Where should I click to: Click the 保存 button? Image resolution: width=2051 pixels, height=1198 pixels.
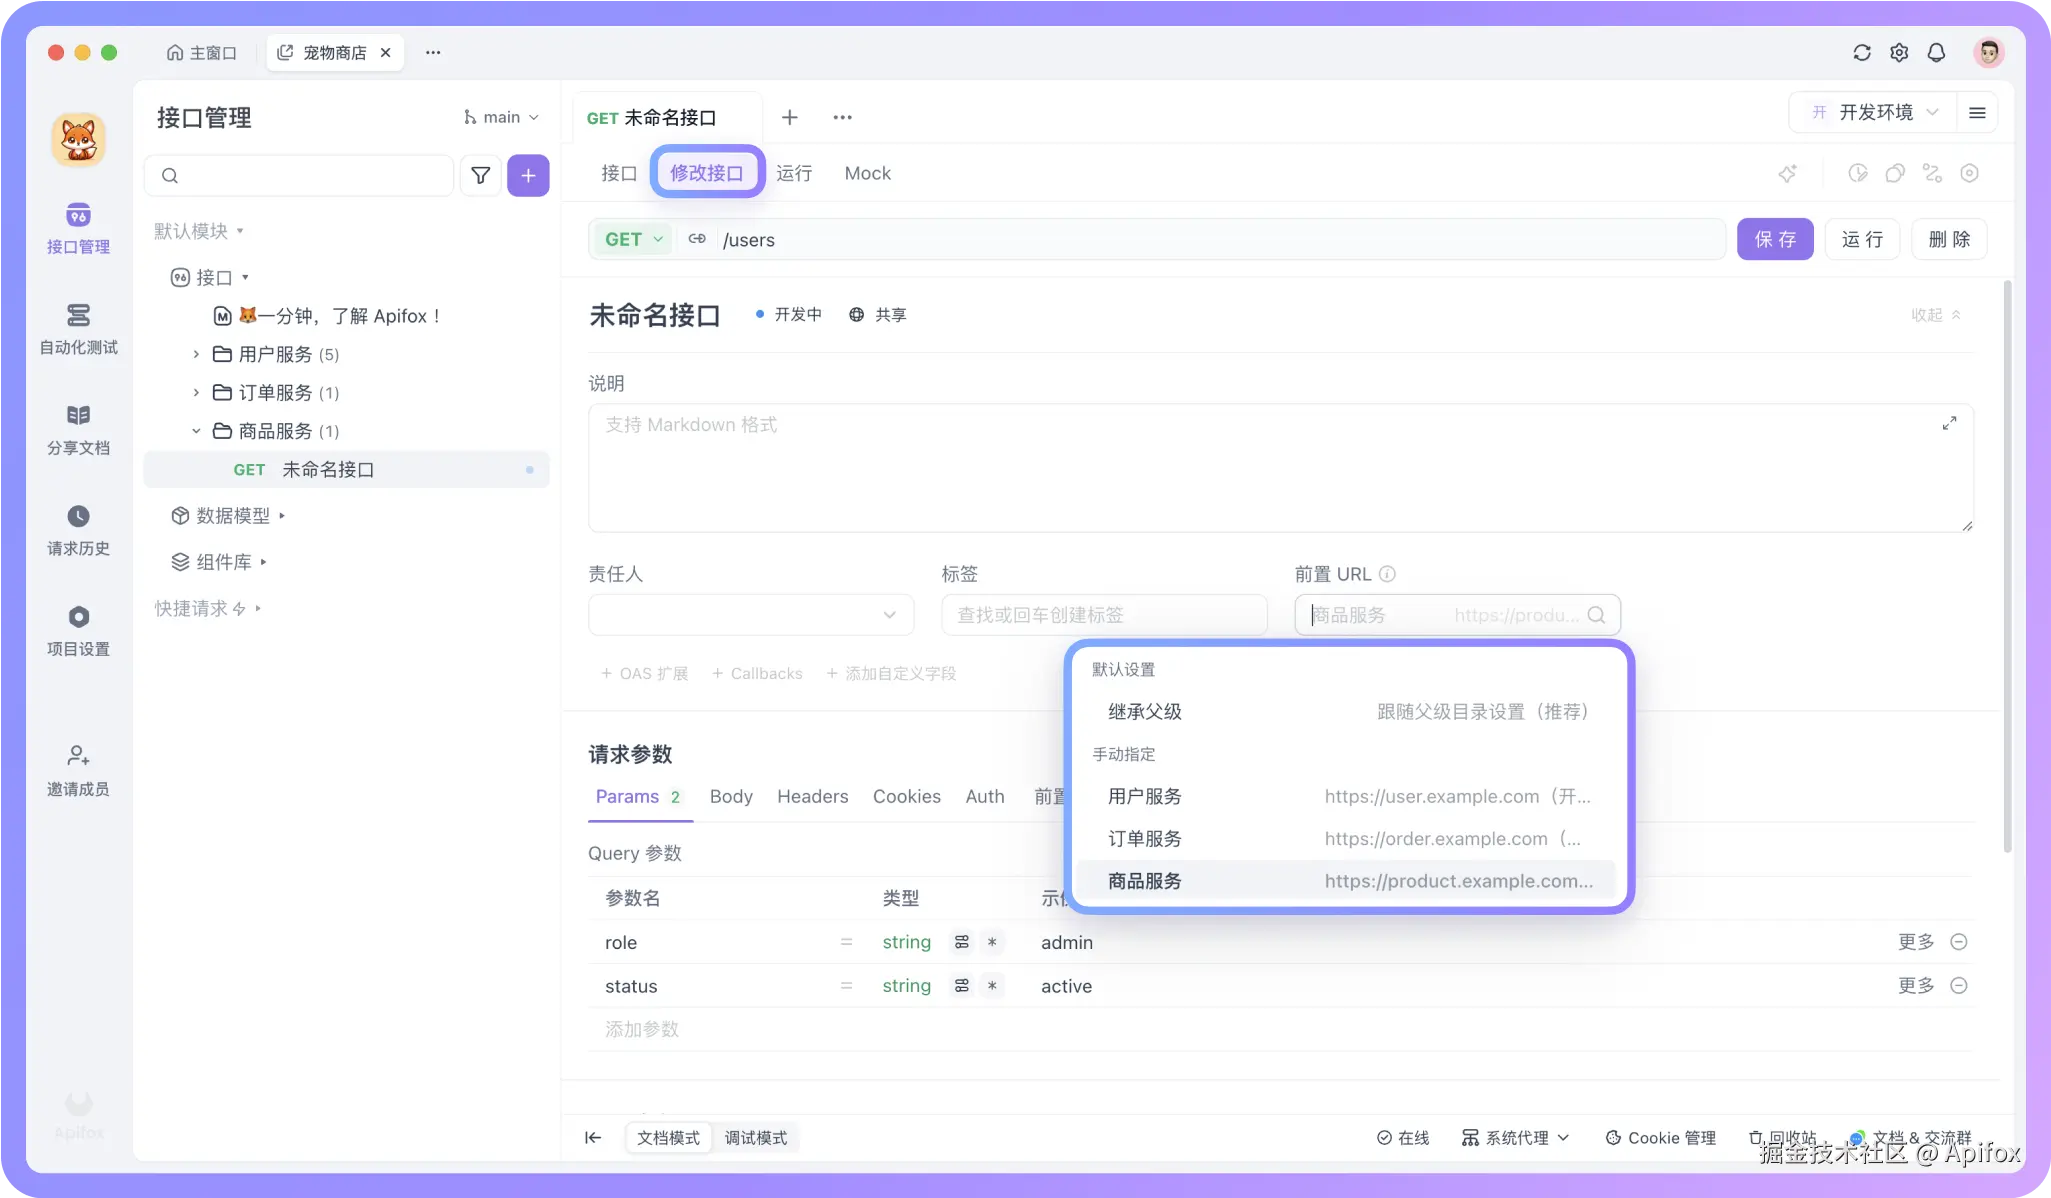[1774, 240]
